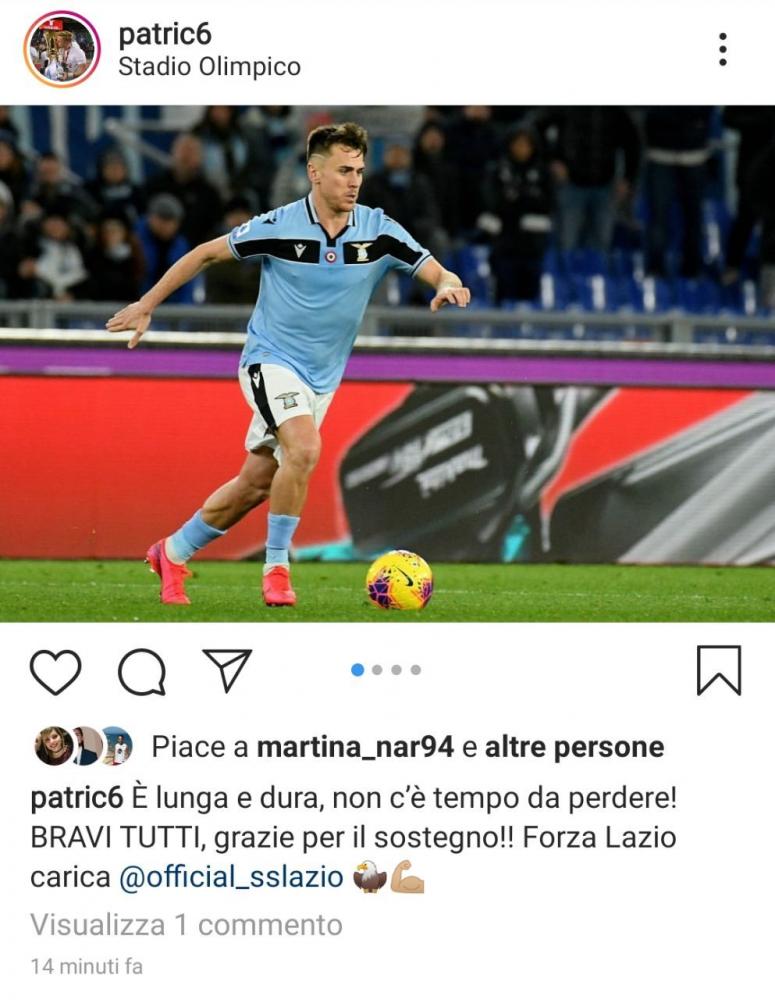View altre persone who liked the post
Image resolution: width=775 pixels, height=1000 pixels.
coord(575,747)
